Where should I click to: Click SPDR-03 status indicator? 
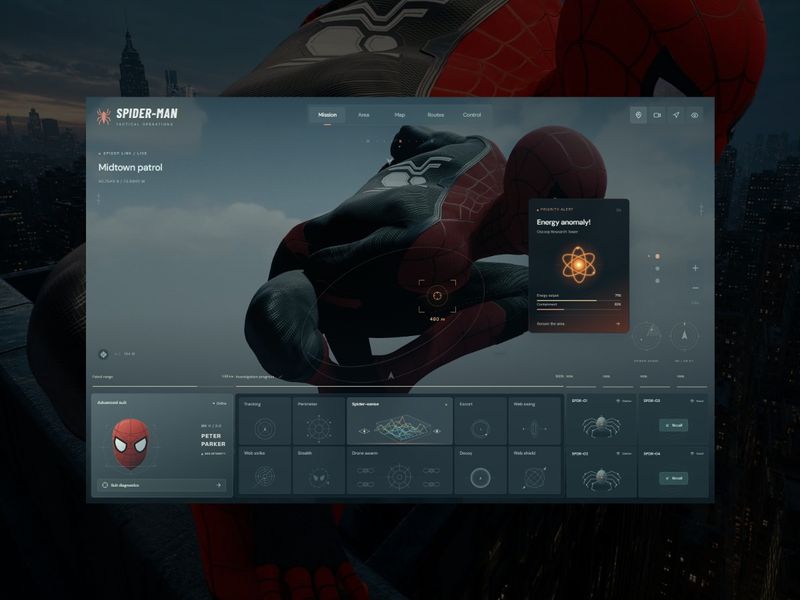[624, 454]
